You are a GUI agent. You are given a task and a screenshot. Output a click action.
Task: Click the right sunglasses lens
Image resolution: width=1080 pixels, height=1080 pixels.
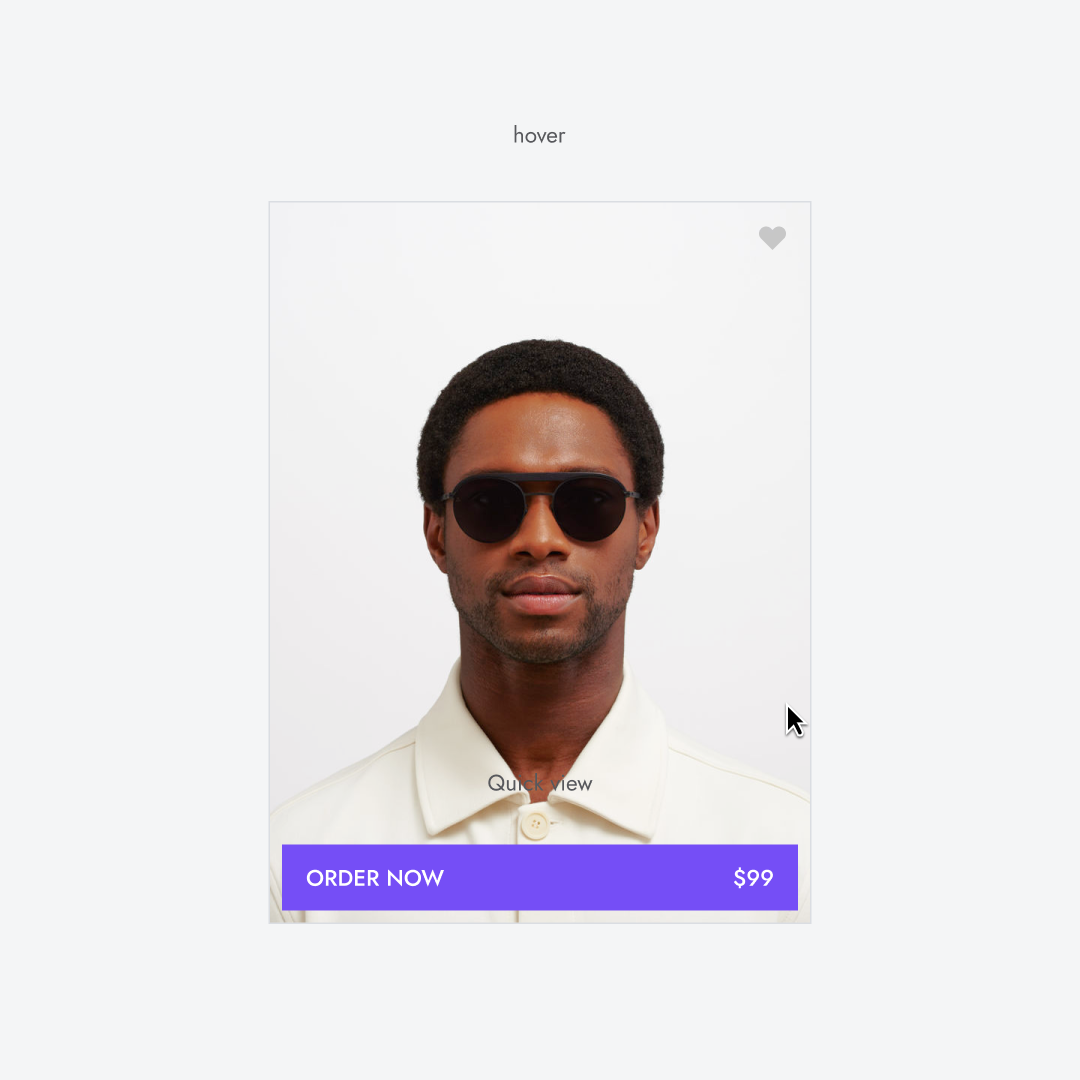click(590, 510)
